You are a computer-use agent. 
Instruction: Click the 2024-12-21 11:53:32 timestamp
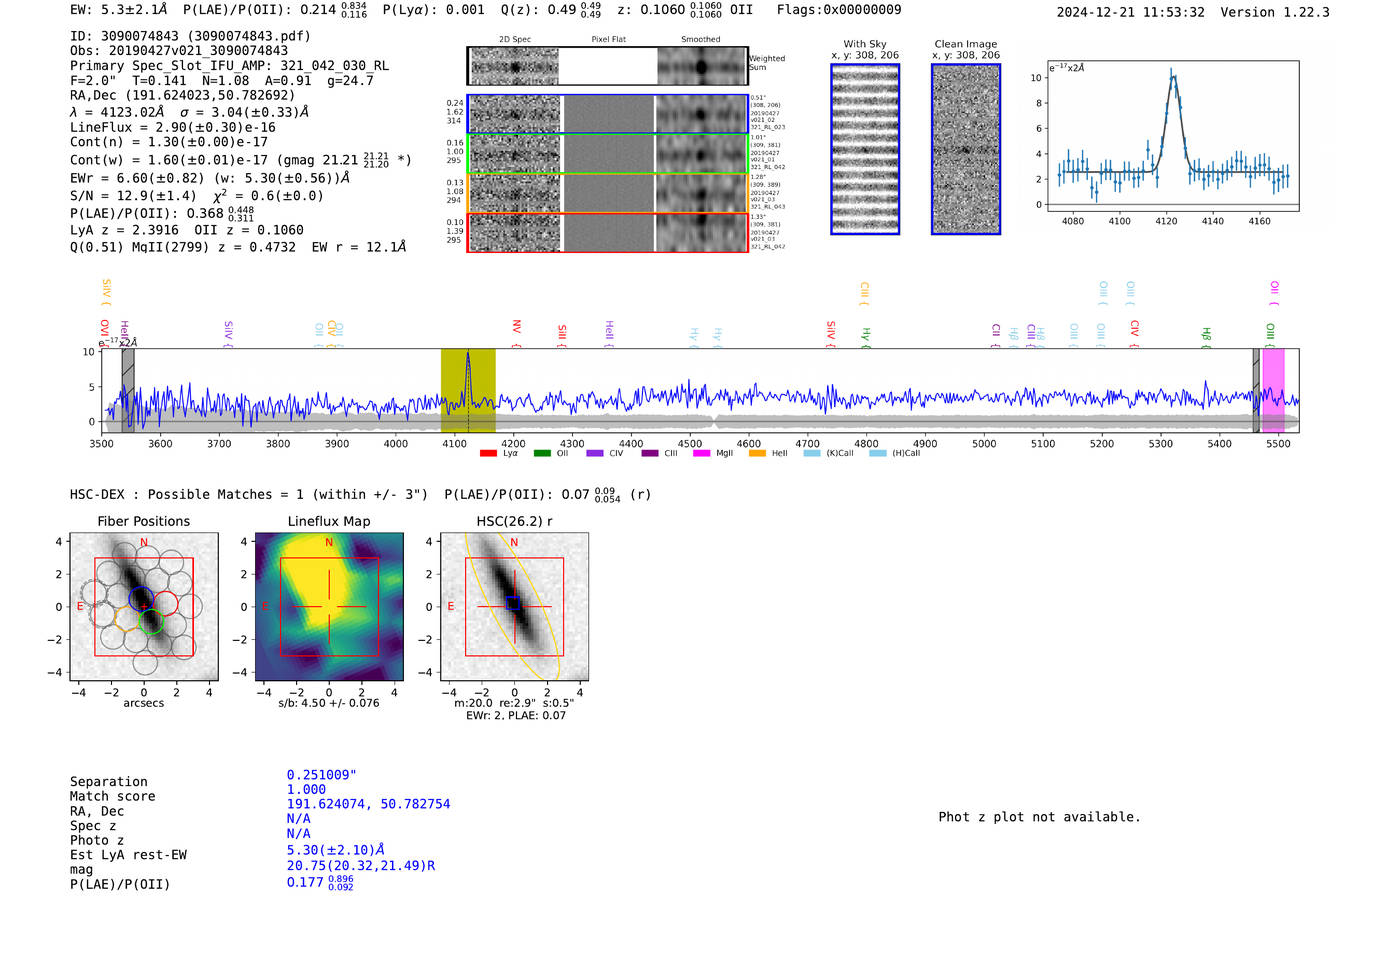coord(1130,12)
